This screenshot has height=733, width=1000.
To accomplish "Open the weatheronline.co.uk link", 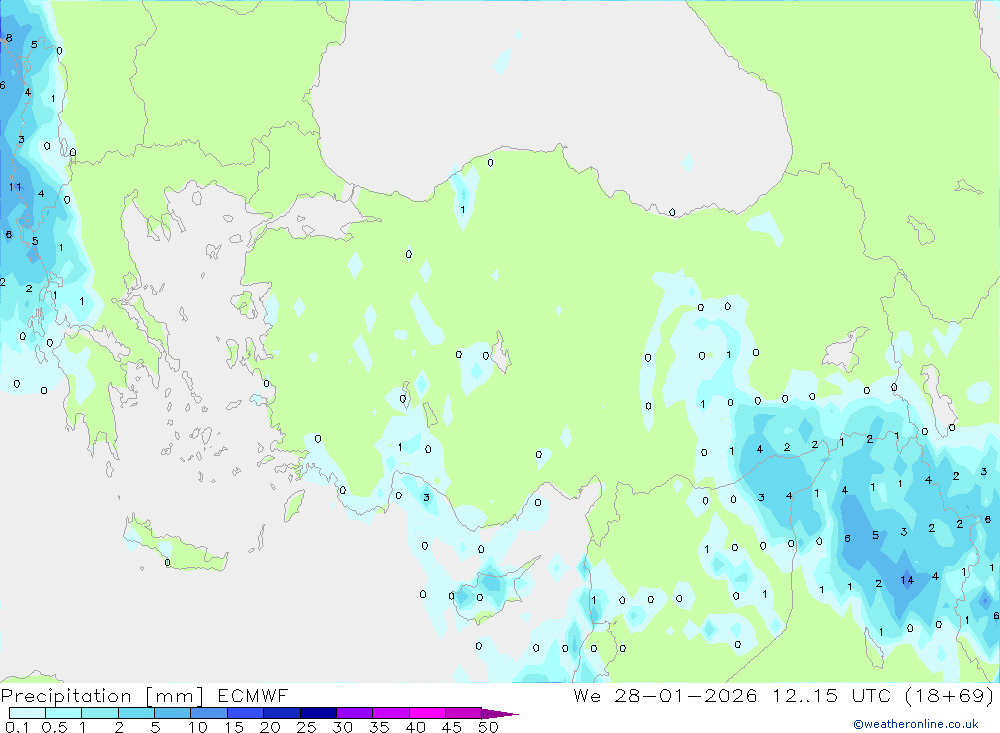I will [916, 724].
